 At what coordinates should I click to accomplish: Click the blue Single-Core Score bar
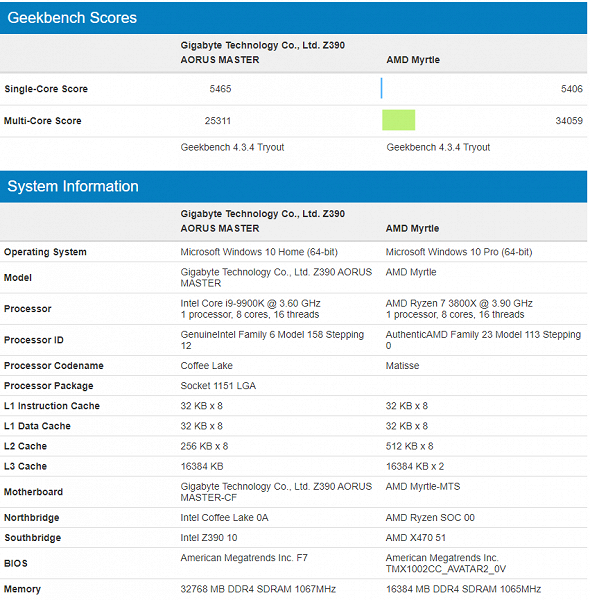(381, 88)
